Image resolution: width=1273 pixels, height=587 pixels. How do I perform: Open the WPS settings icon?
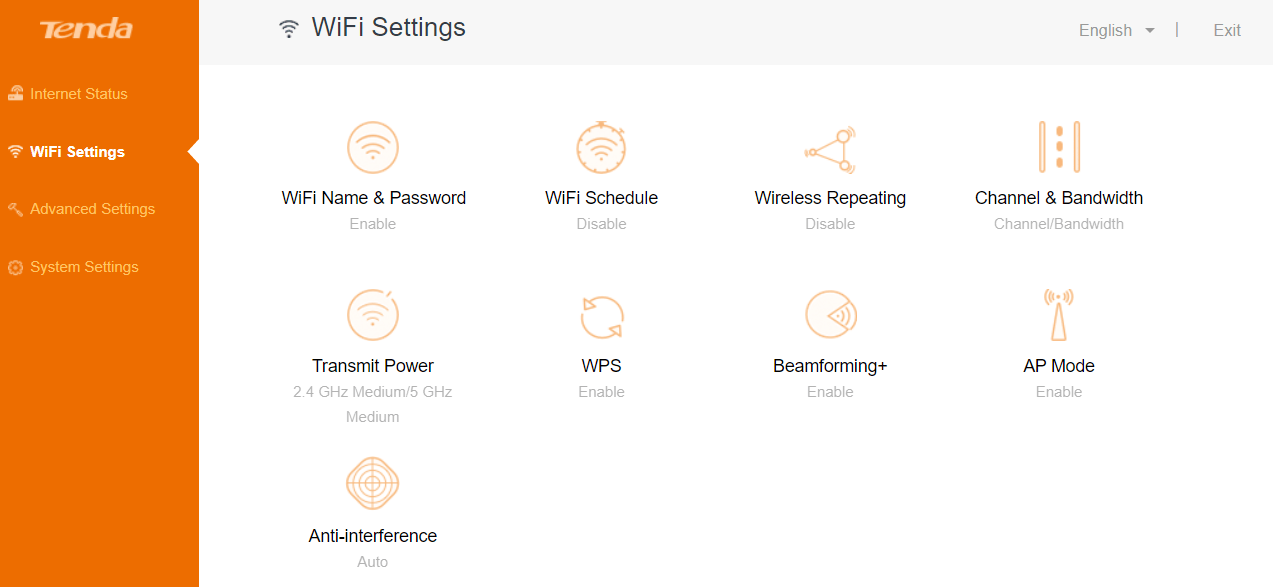click(x=601, y=315)
